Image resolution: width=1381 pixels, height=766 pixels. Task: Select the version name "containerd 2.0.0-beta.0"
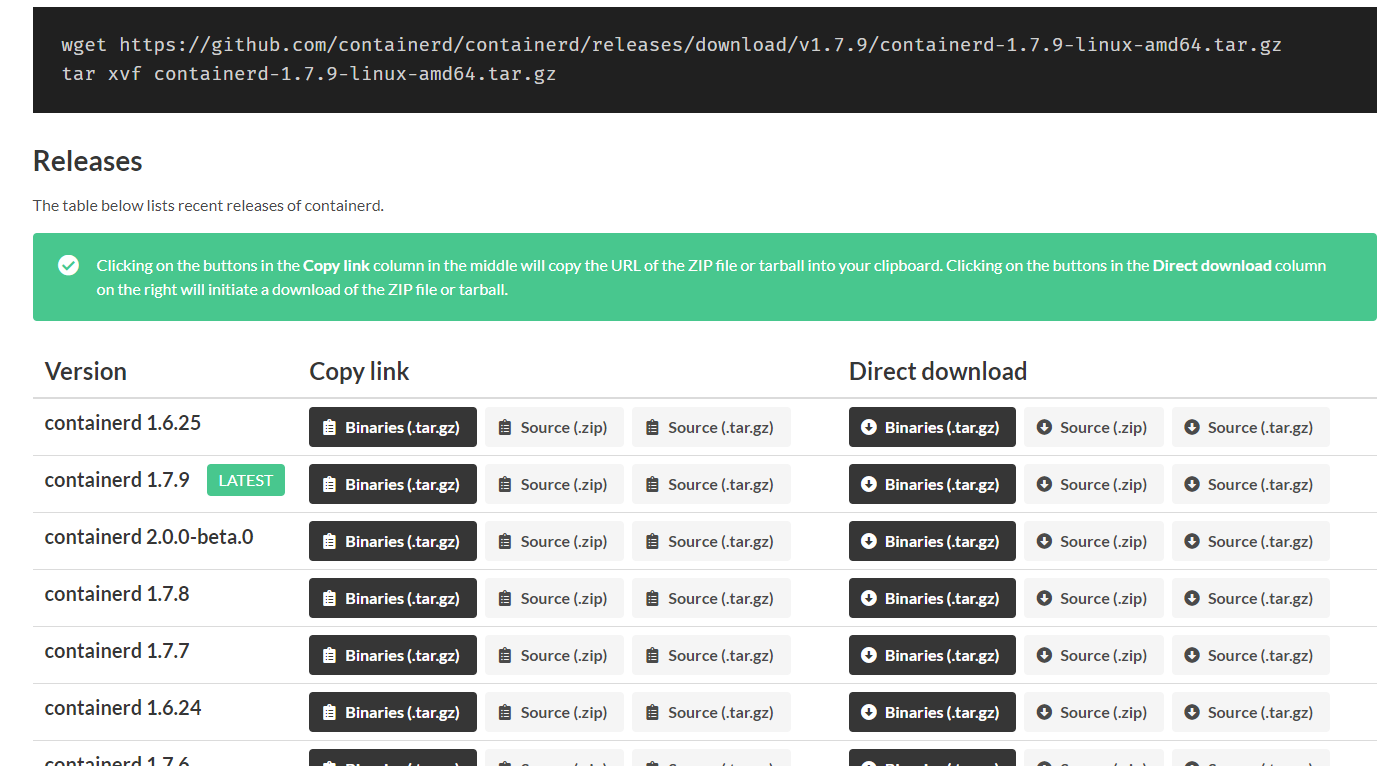[x=149, y=537]
